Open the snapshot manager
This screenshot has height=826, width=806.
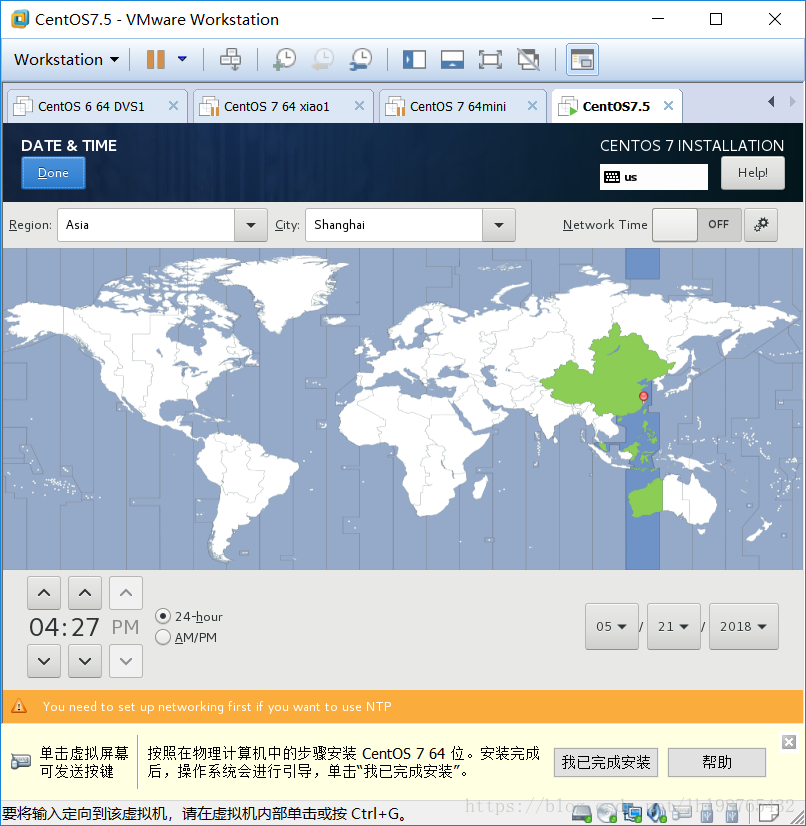click(361, 60)
